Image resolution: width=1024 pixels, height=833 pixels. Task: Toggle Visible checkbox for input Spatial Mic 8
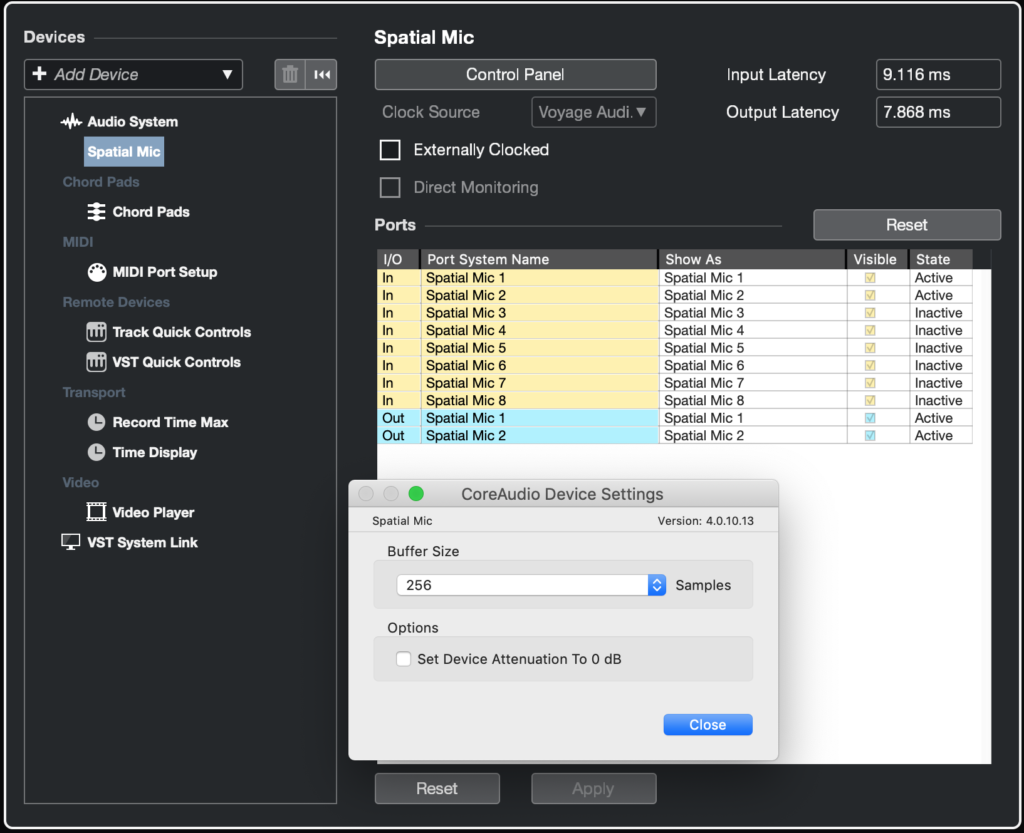(870, 401)
